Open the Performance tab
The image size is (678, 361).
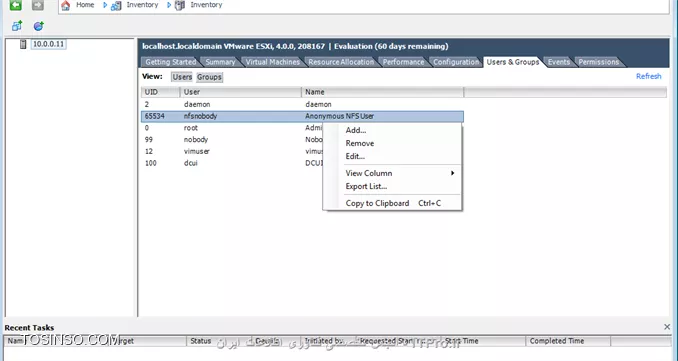coord(403,62)
